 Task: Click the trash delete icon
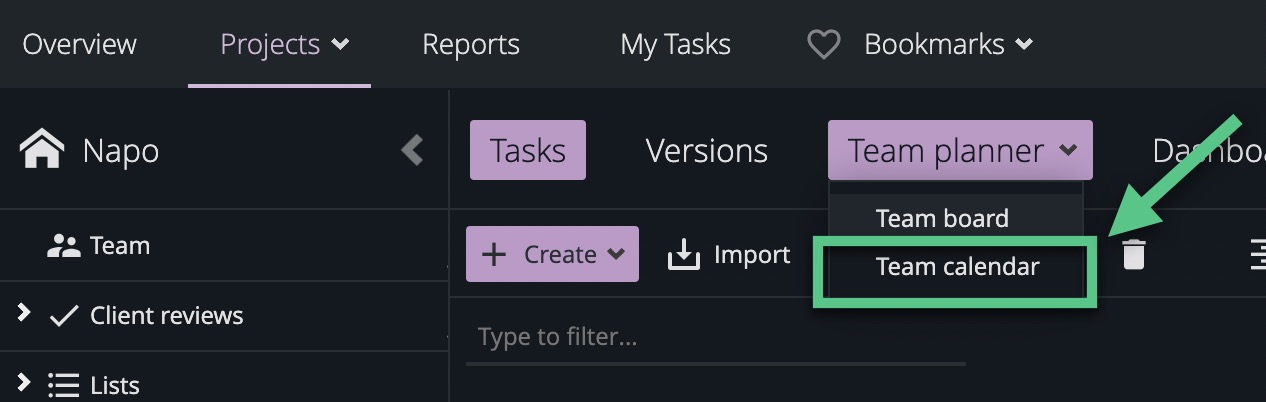click(1133, 255)
